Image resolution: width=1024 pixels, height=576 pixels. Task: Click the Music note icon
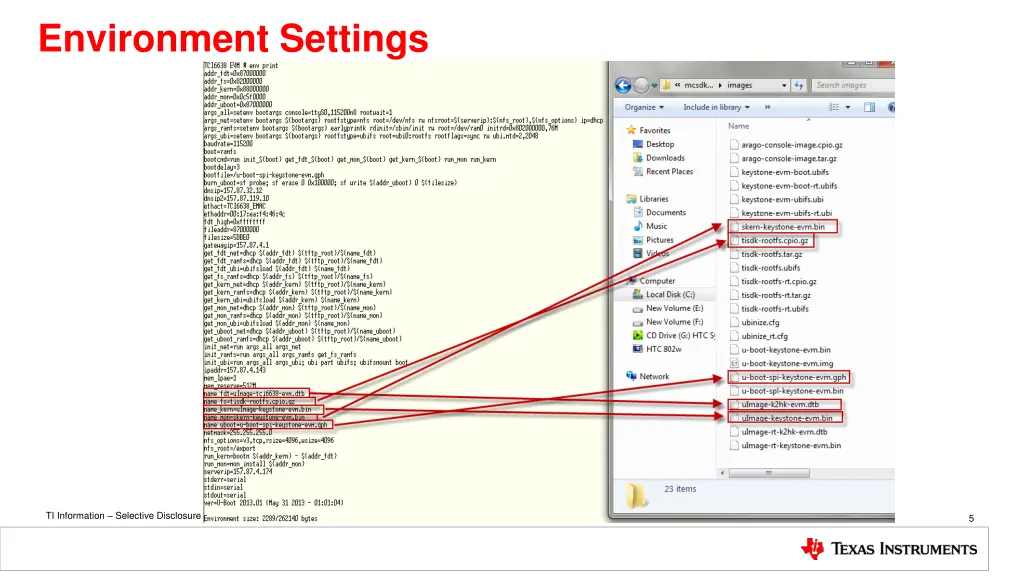[x=637, y=226]
